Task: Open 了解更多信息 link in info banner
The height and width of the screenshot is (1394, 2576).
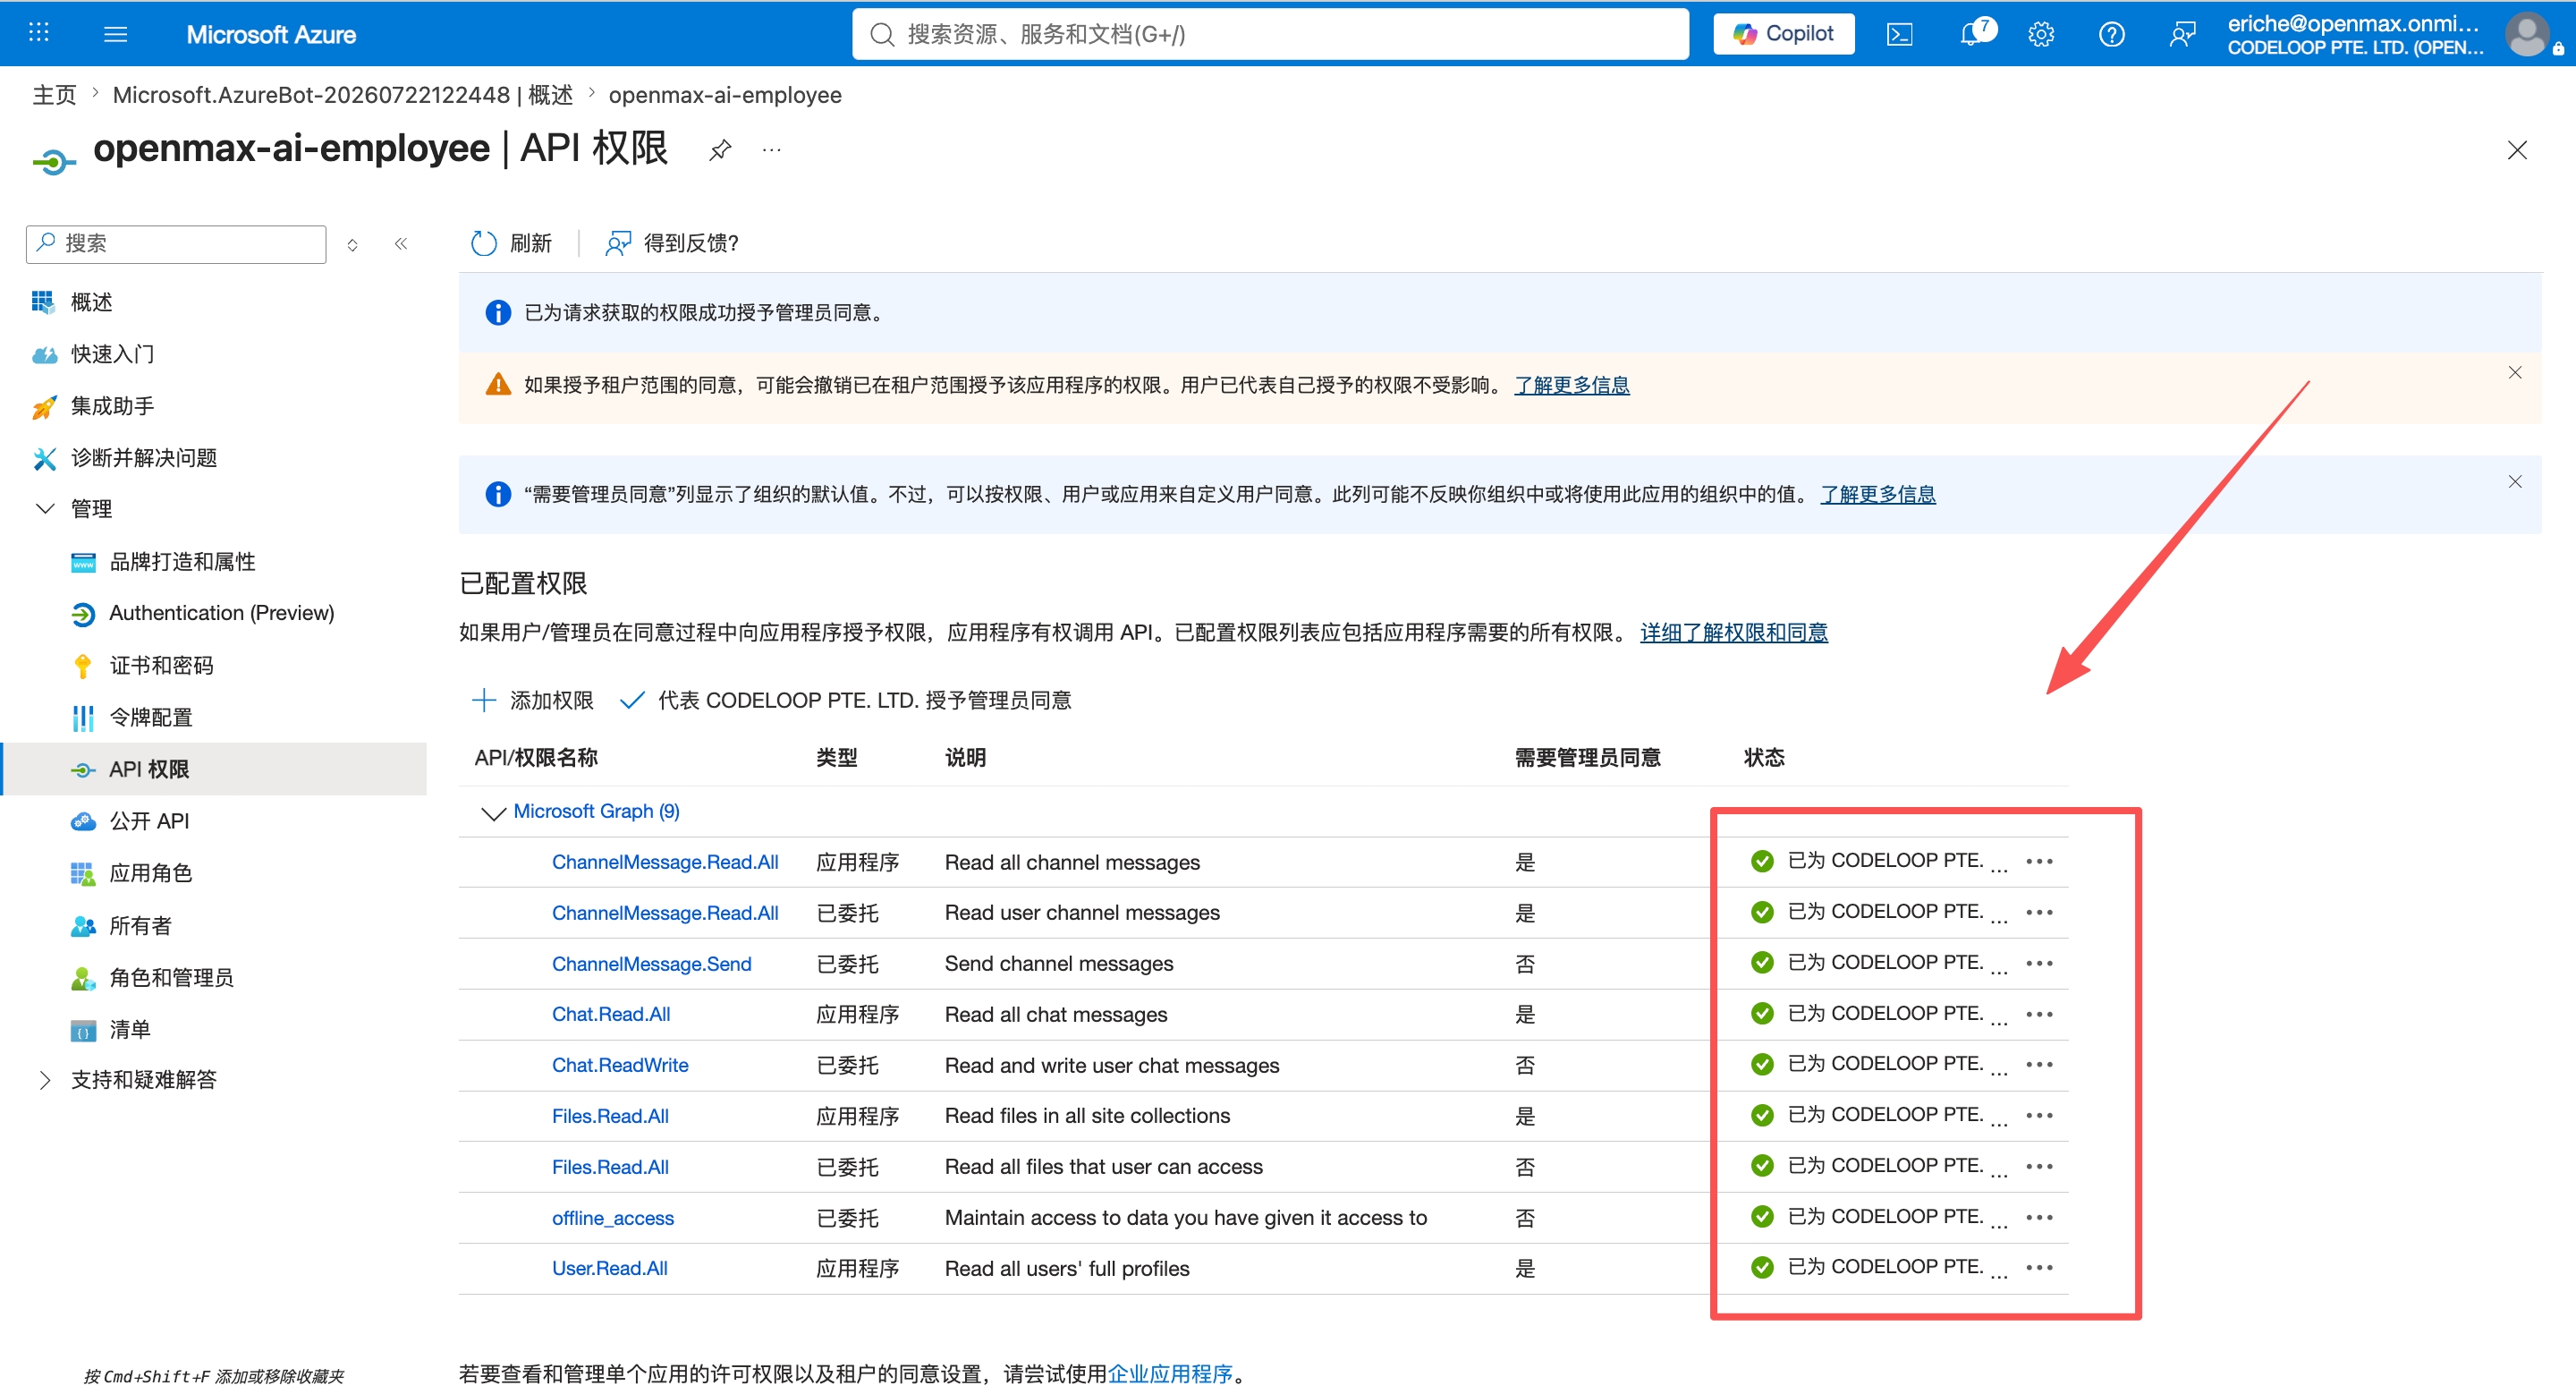Action: pos(1878,494)
